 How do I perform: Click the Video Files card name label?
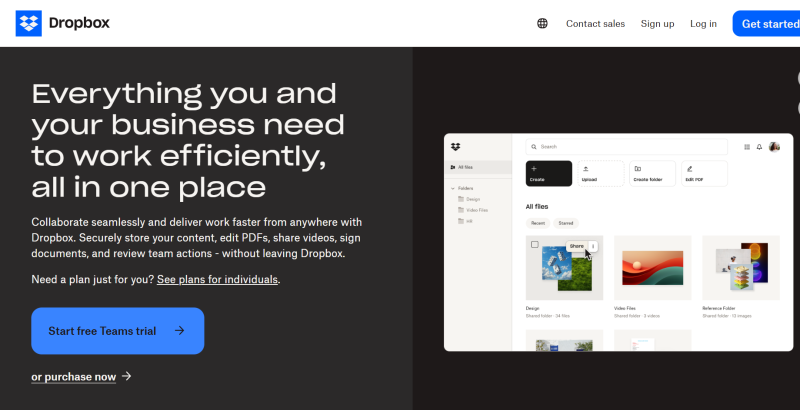pyautogui.click(x=624, y=309)
